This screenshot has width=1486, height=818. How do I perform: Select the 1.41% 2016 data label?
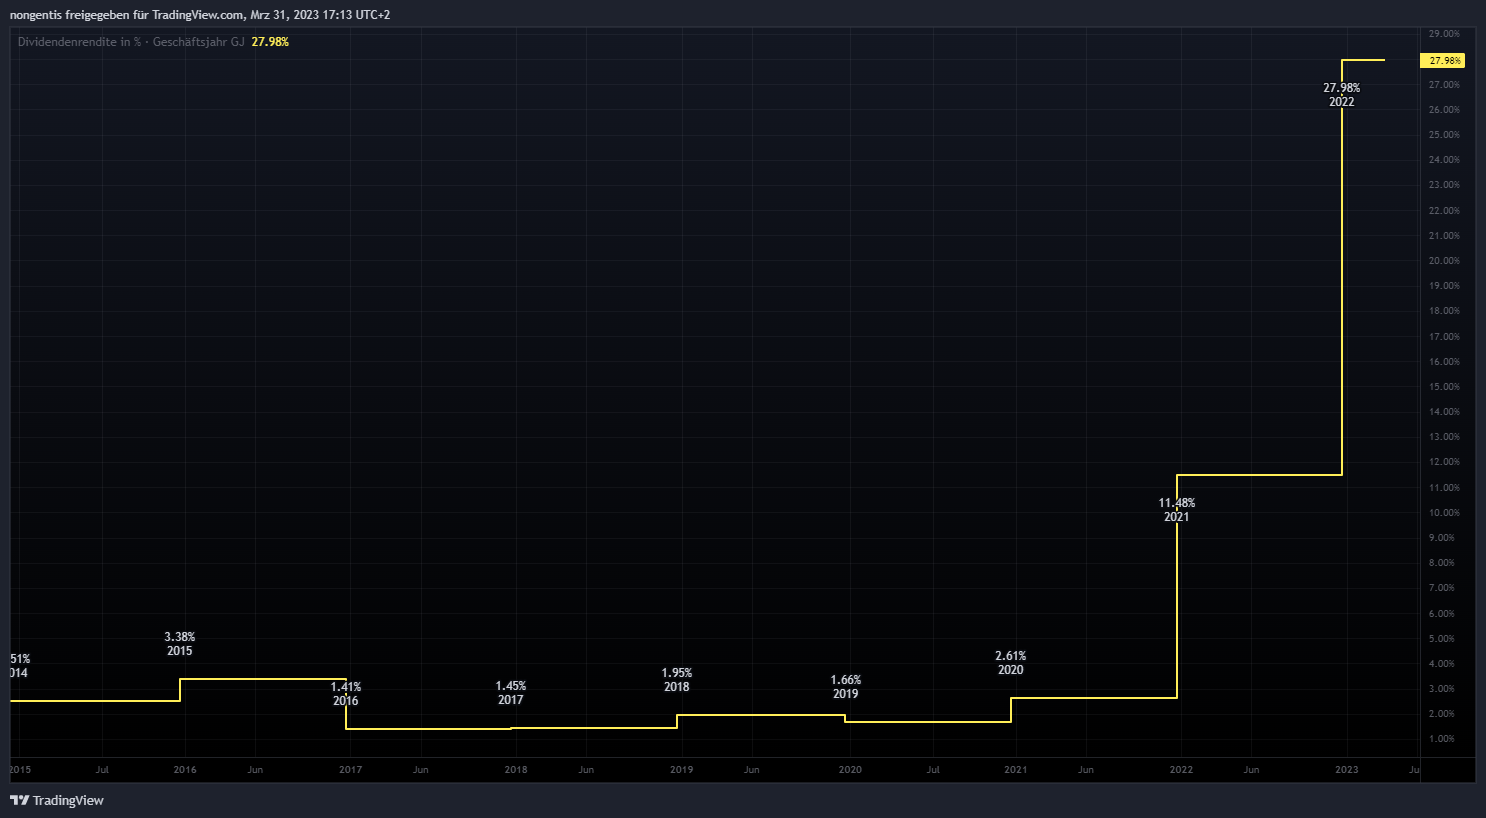[x=345, y=694]
